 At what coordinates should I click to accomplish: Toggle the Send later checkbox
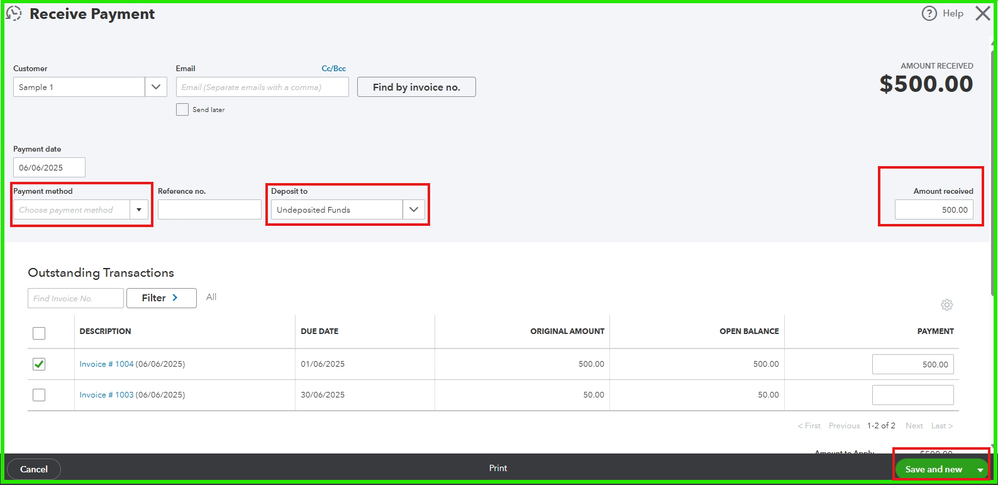tap(182, 109)
